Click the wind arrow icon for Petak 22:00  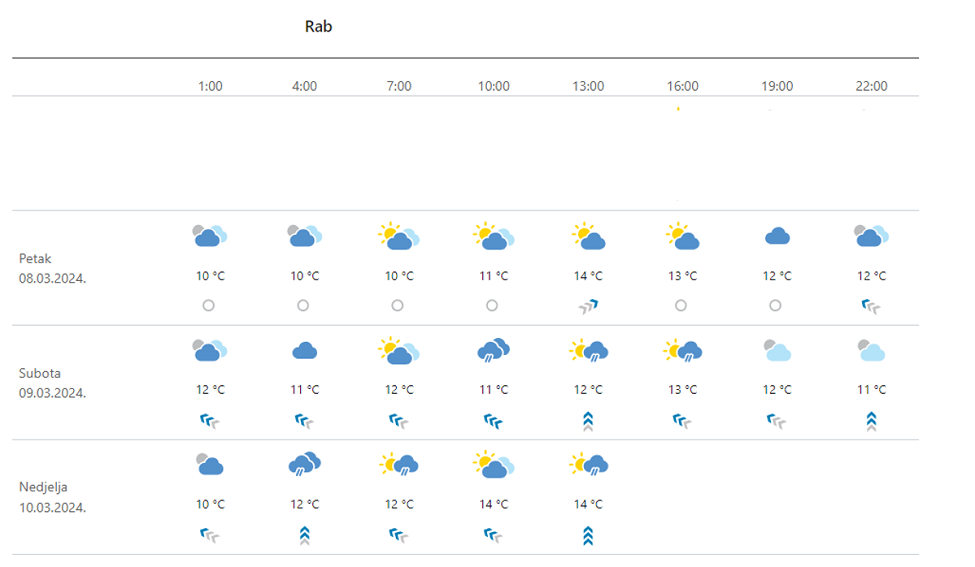pyautogui.click(x=871, y=307)
